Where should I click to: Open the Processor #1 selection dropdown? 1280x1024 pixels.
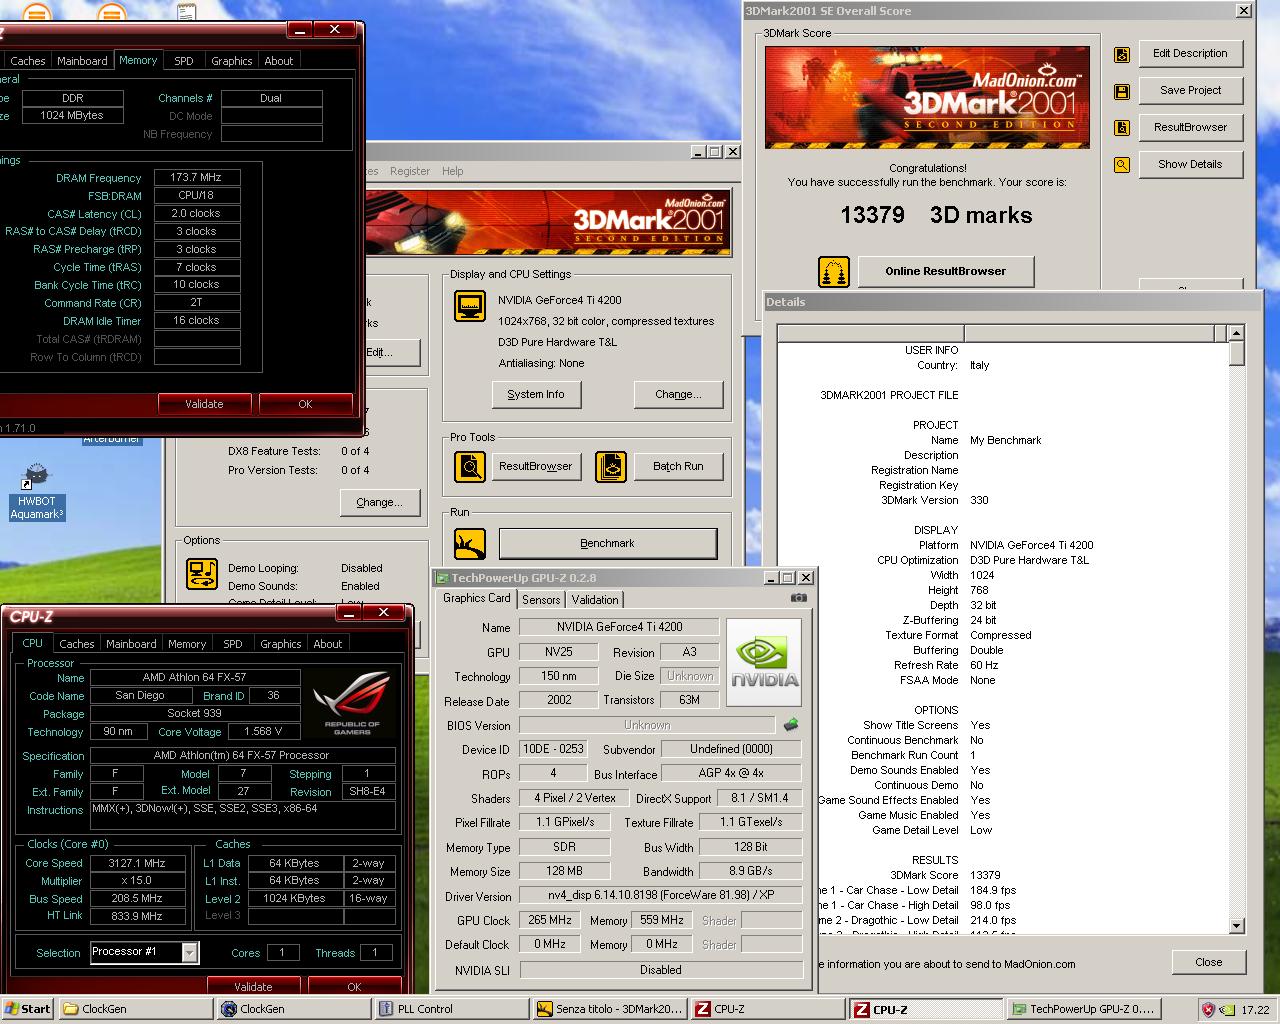point(189,953)
